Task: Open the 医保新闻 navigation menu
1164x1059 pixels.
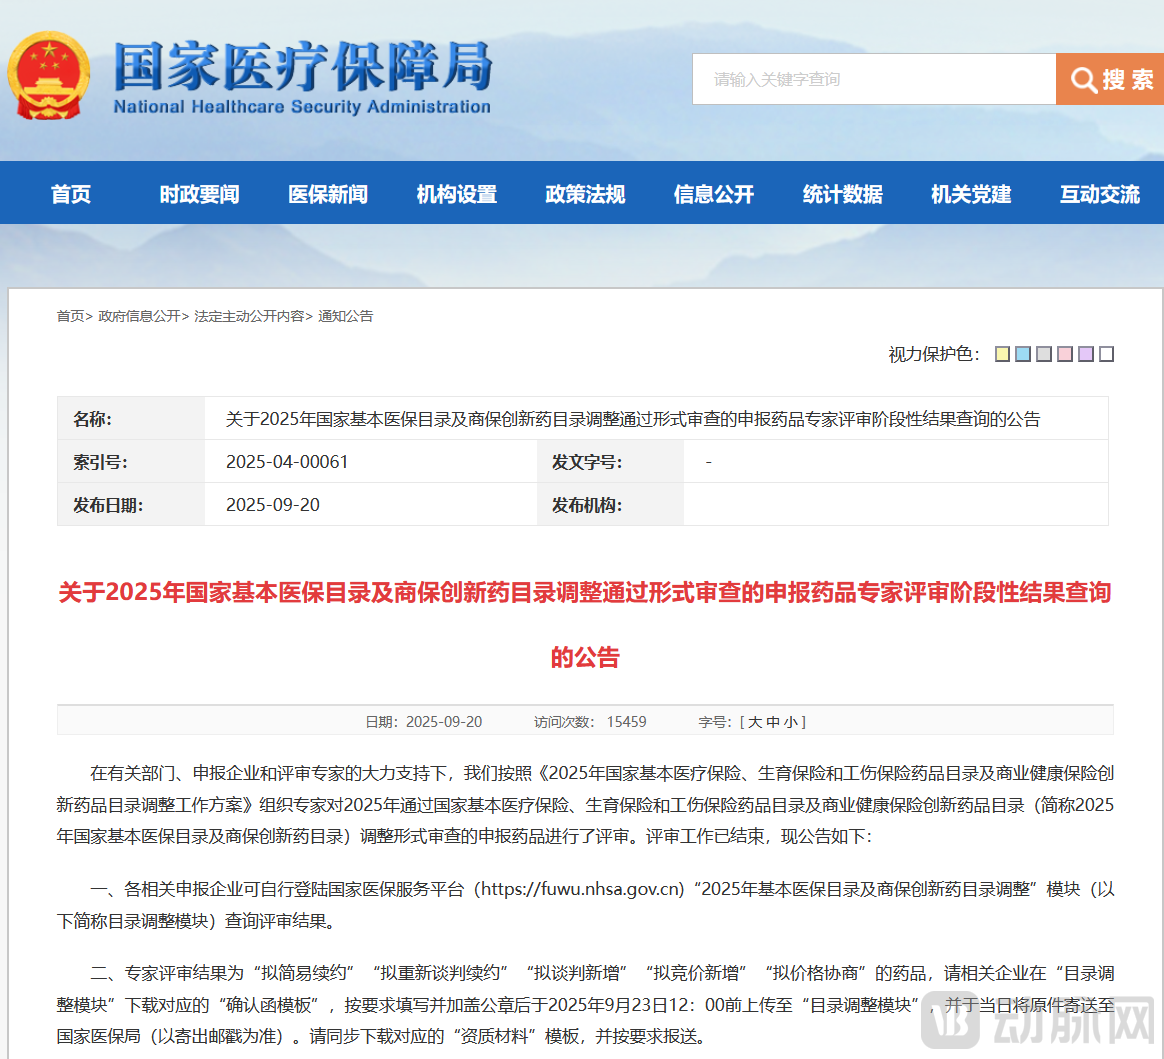Action: (x=326, y=195)
